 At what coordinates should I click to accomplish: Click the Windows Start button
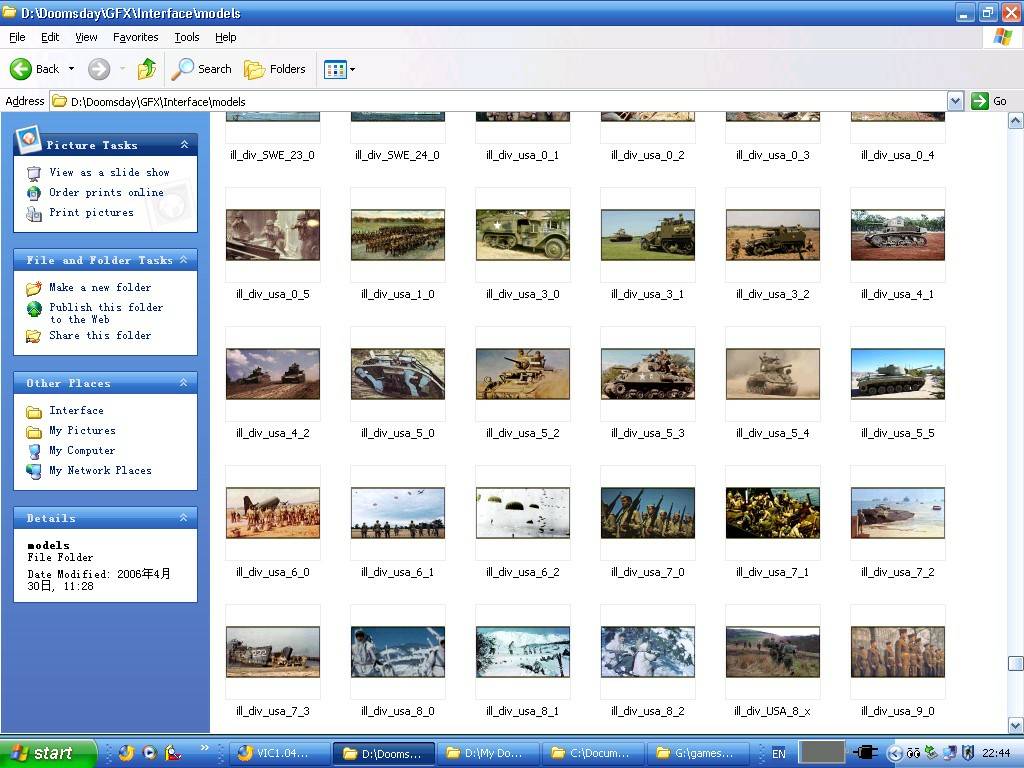48,753
